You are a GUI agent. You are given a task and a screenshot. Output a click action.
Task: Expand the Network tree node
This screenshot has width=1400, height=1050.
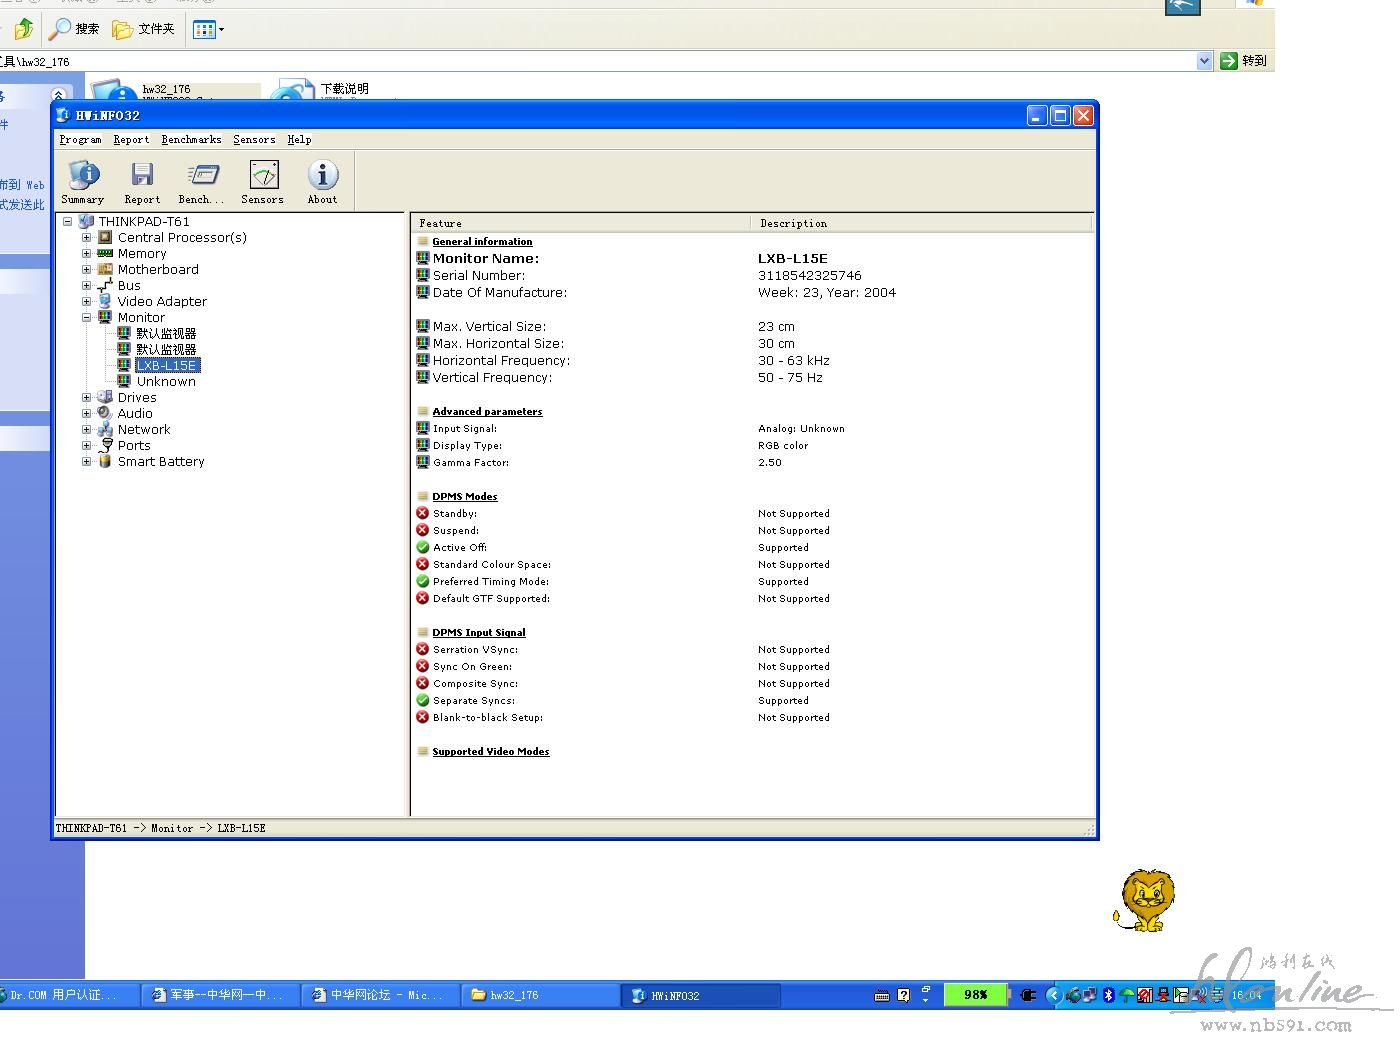point(87,430)
